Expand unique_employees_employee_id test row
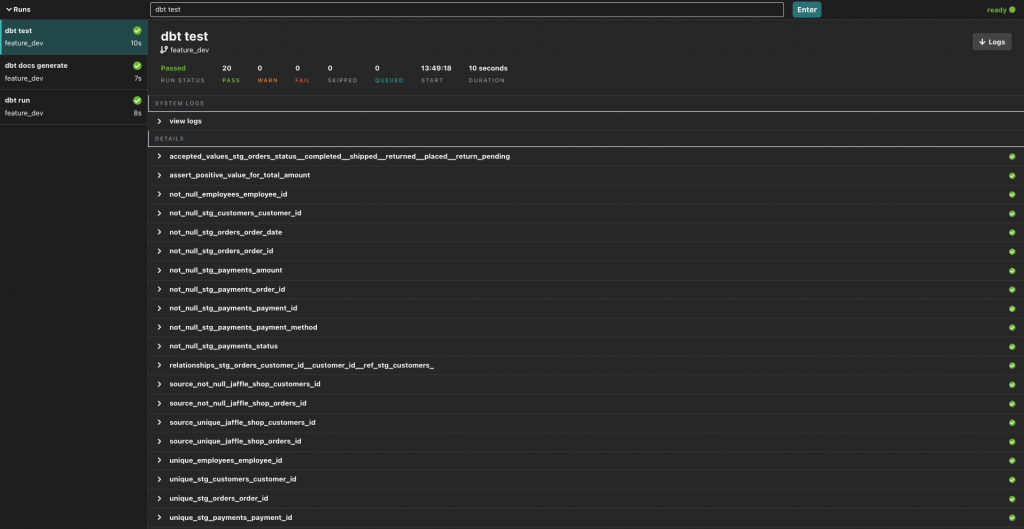The image size is (1024, 529). 160,460
